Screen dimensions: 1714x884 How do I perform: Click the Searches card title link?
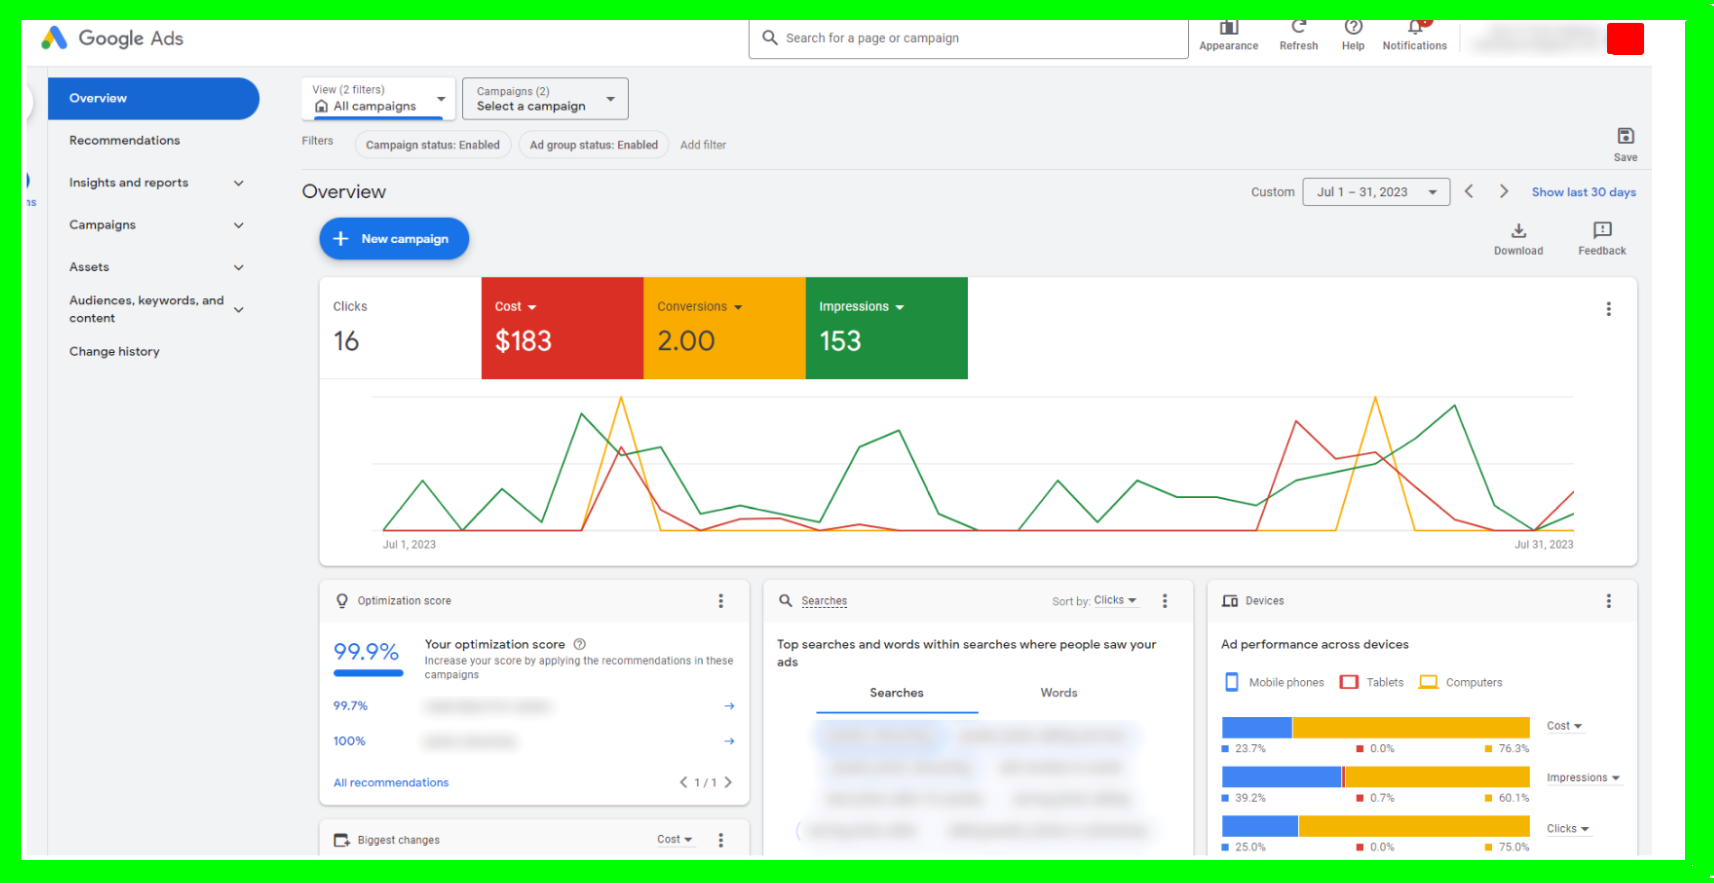click(824, 601)
